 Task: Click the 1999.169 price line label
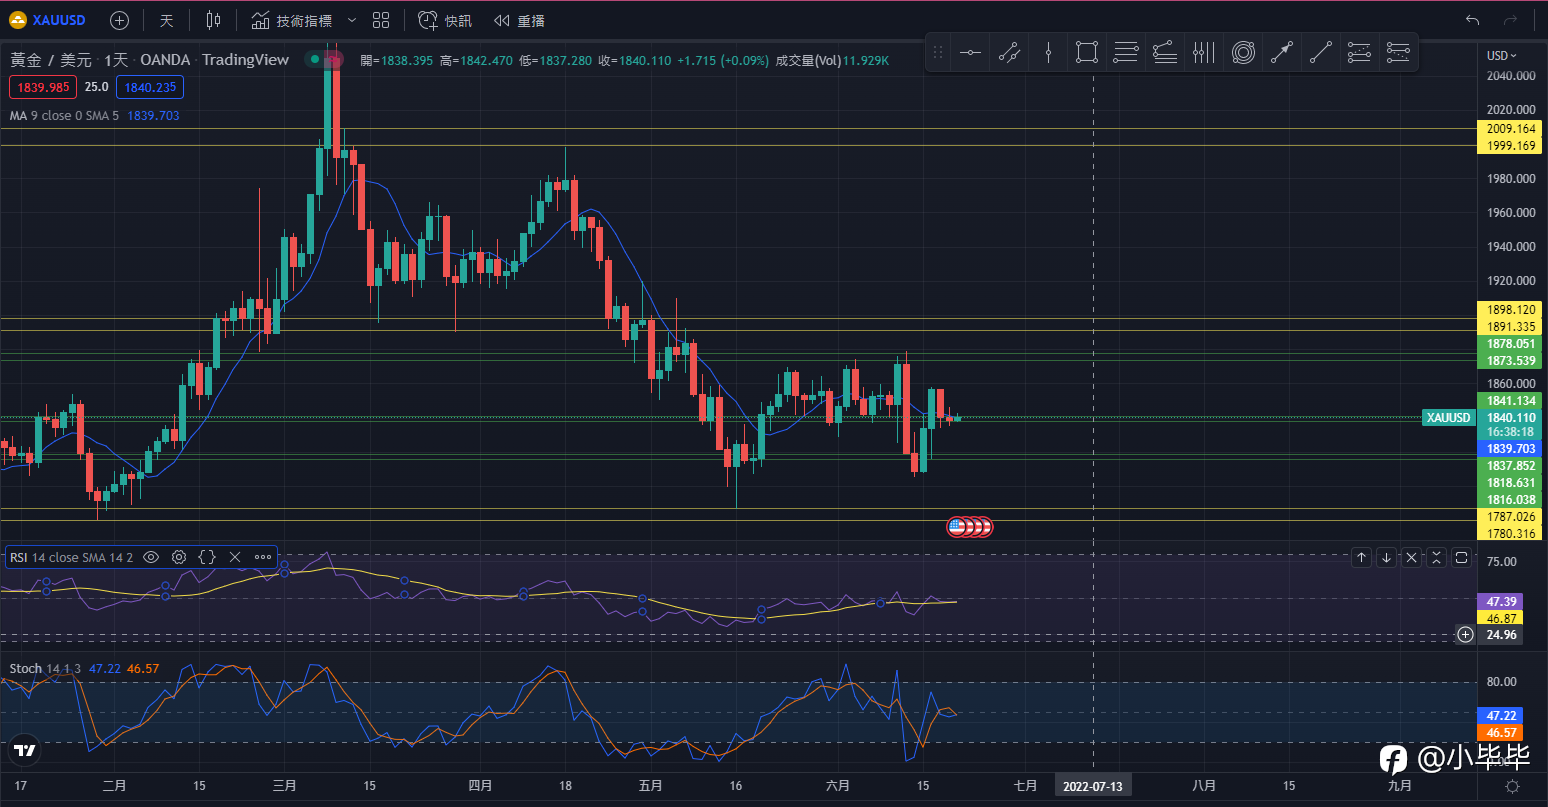pyautogui.click(x=1511, y=146)
